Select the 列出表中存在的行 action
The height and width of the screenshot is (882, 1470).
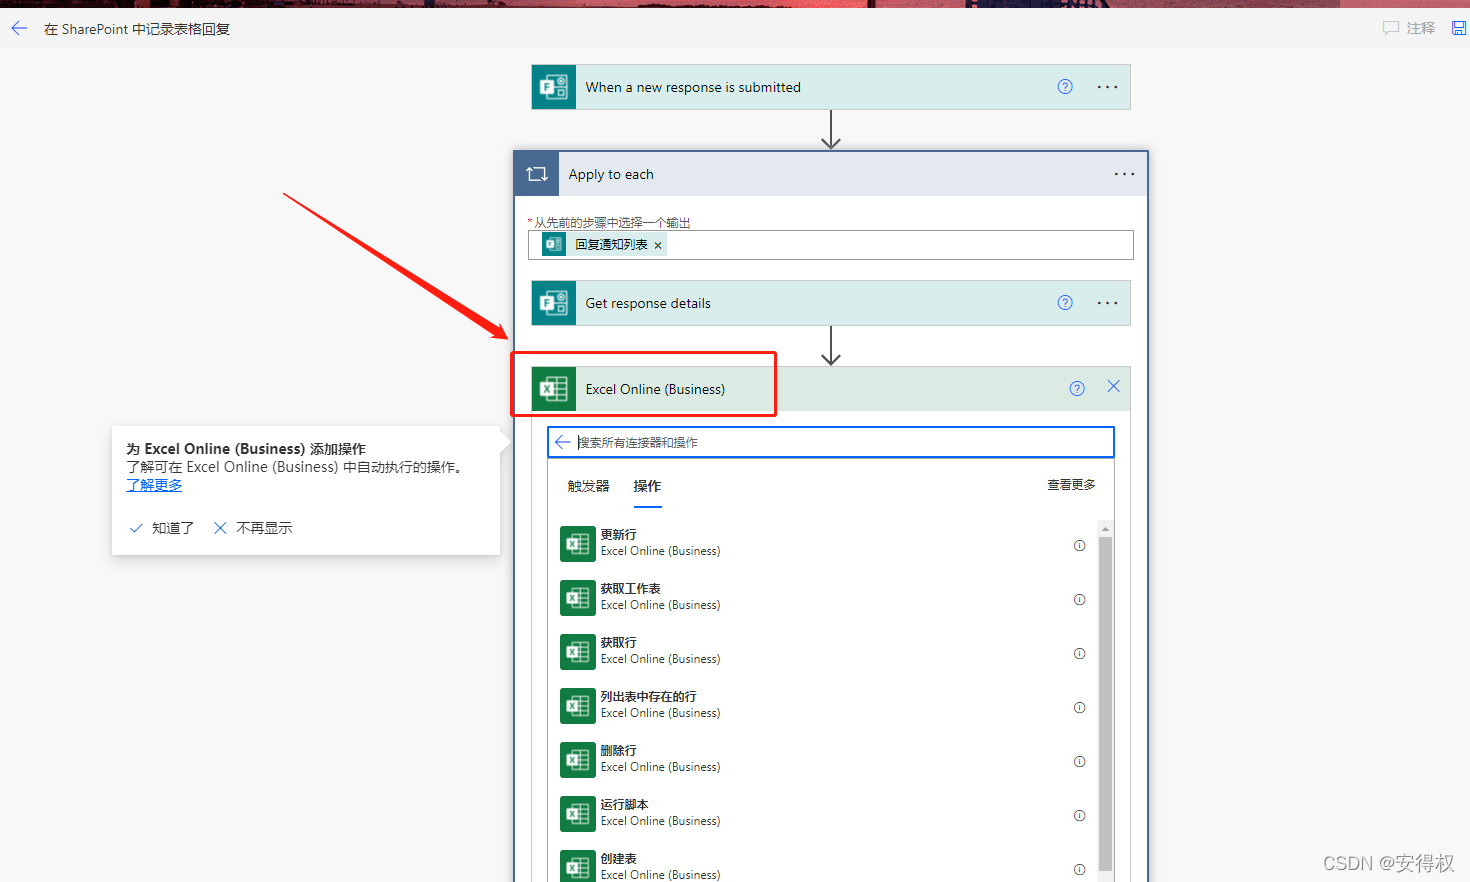tap(822, 705)
